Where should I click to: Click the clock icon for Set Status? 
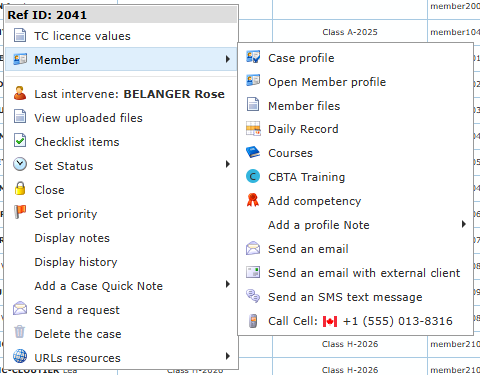tap(20, 165)
